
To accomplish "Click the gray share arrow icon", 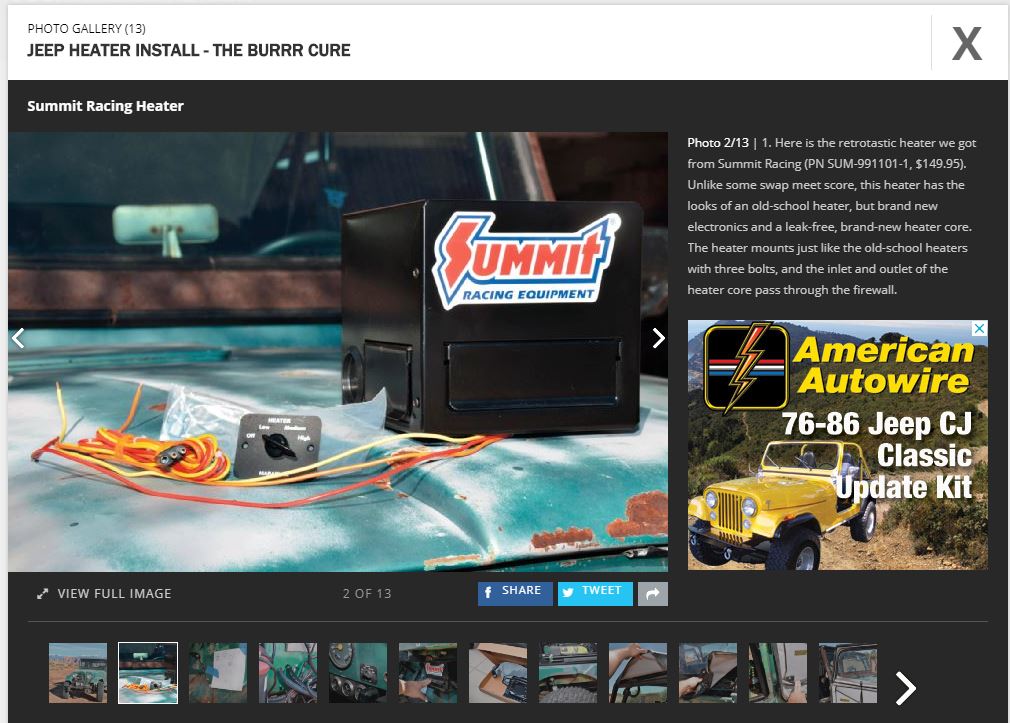I will pyautogui.click(x=652, y=594).
